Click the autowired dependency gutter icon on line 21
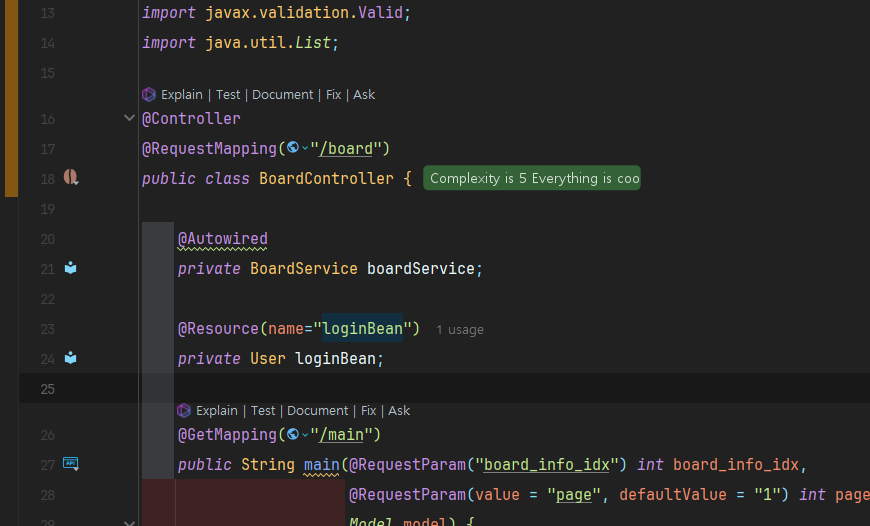The image size is (870, 526). click(x=70, y=268)
